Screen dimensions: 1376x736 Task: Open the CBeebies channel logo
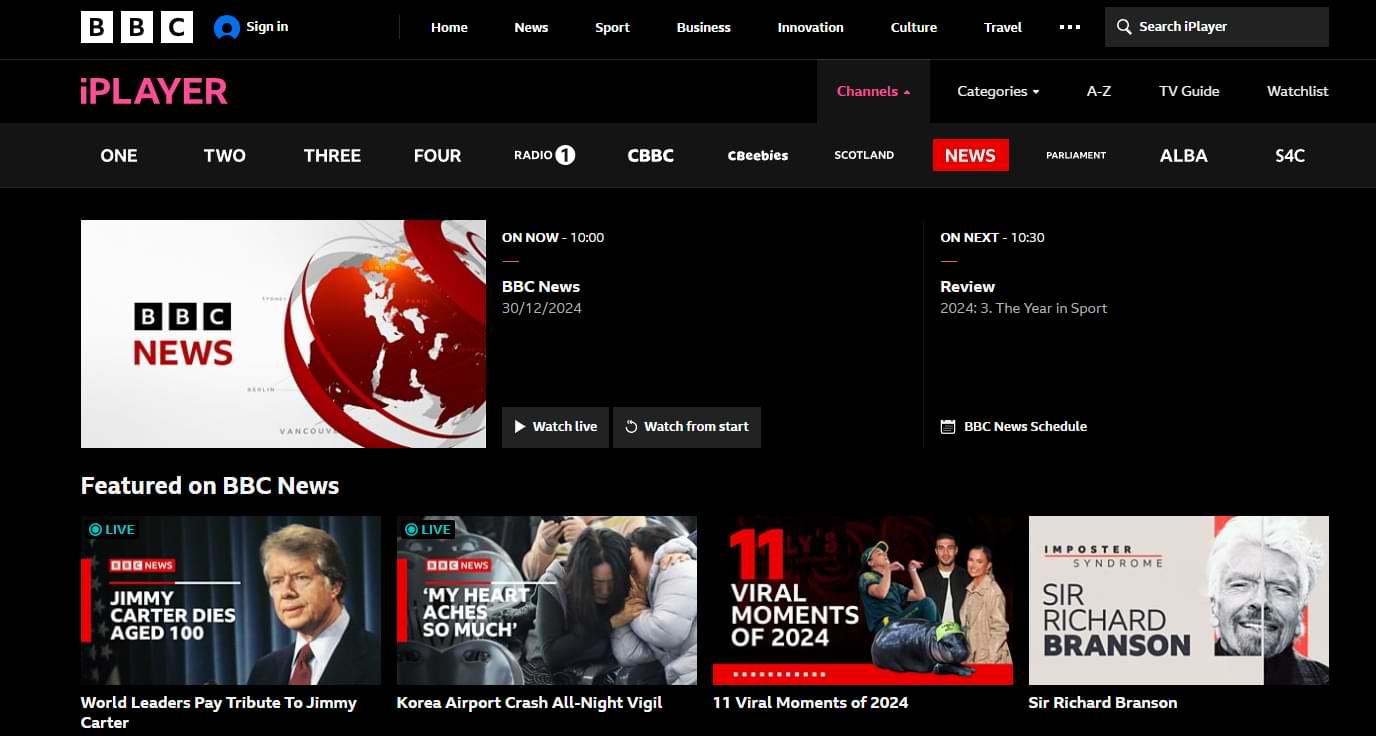[x=757, y=155]
